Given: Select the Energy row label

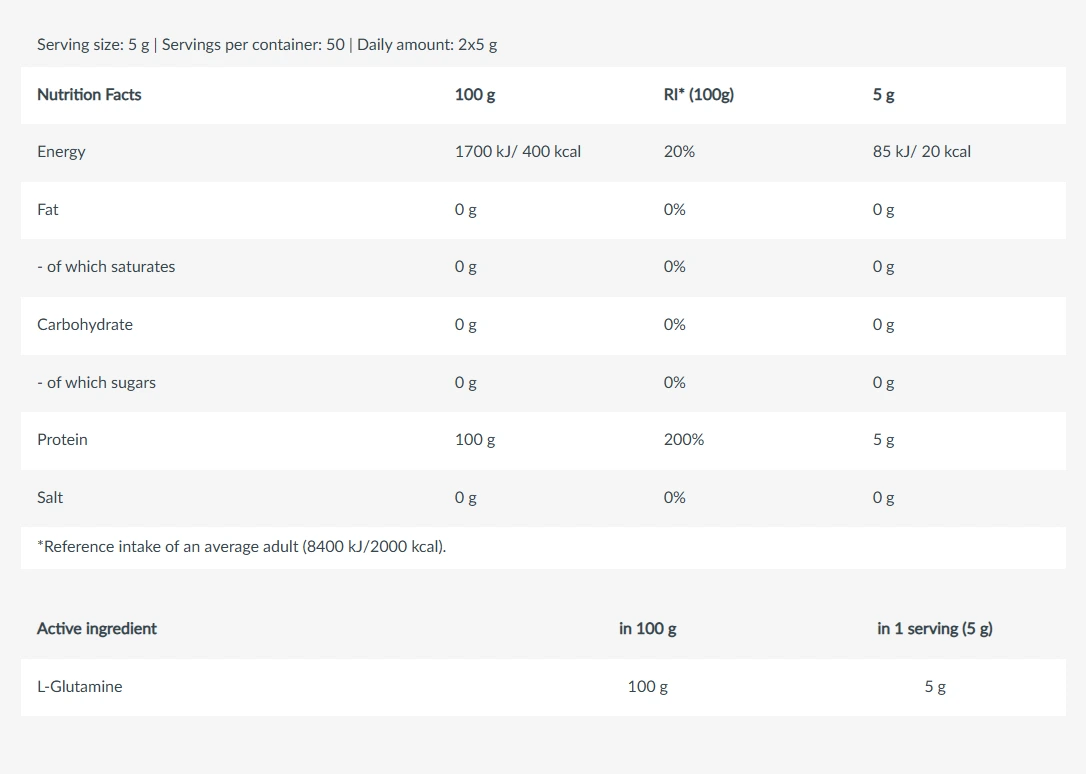Looking at the screenshot, I should click(62, 152).
